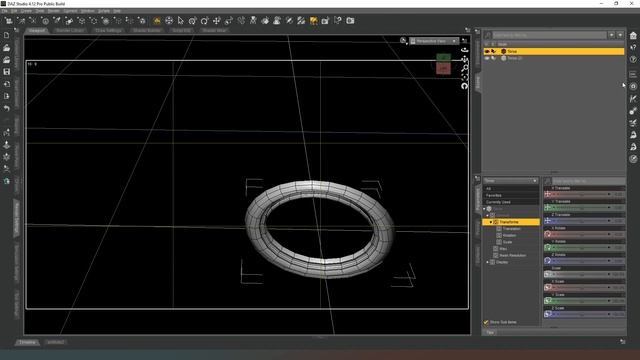Hide the second Torus (2) via eye icon
The width and height of the screenshot is (640, 360).
coord(487,58)
